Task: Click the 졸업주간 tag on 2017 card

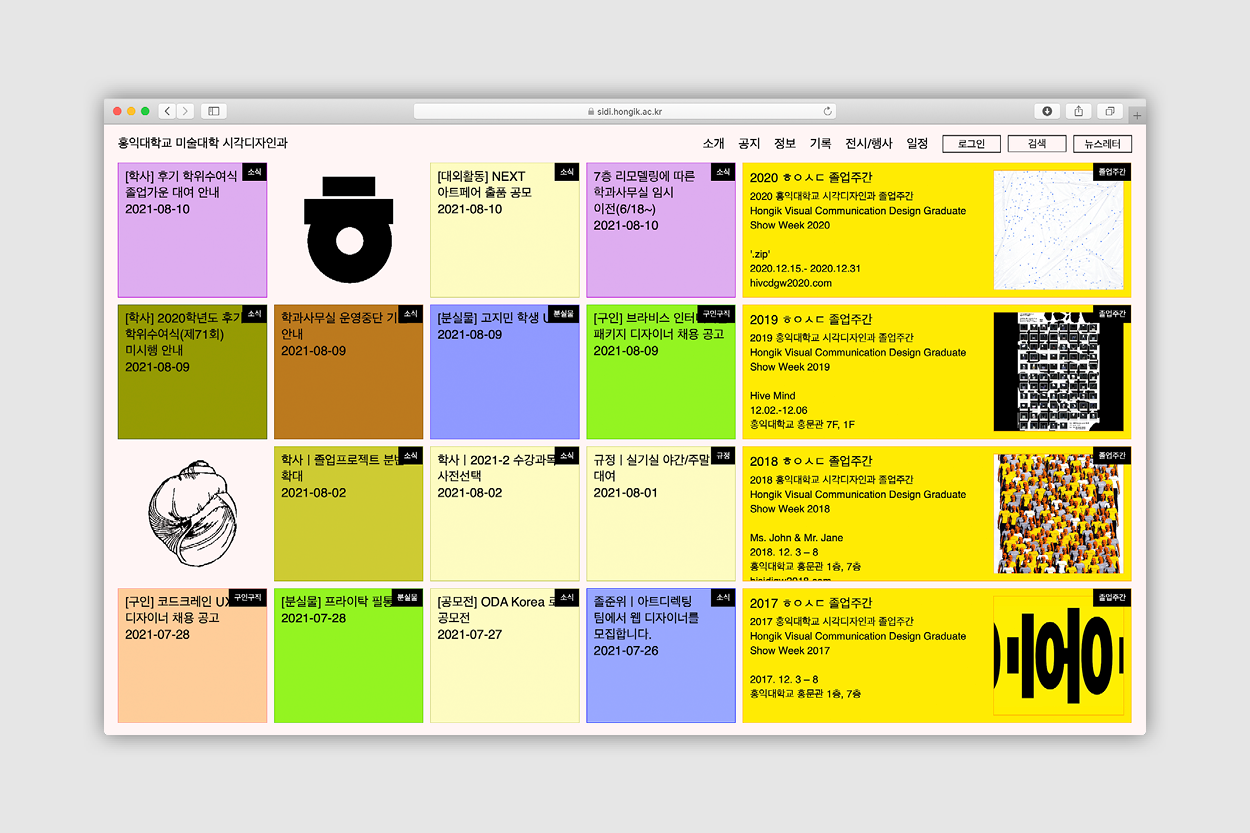Action: tap(1112, 597)
